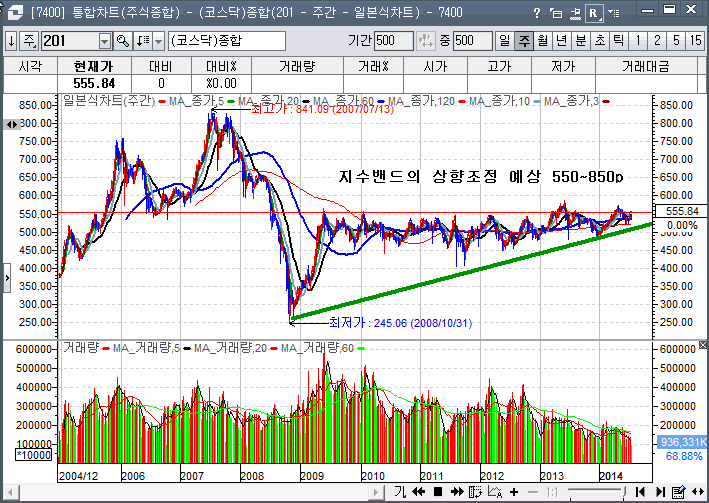The width and height of the screenshot is (709, 503).
Task: Close the volume panel with the X icon
Action: tap(702, 345)
